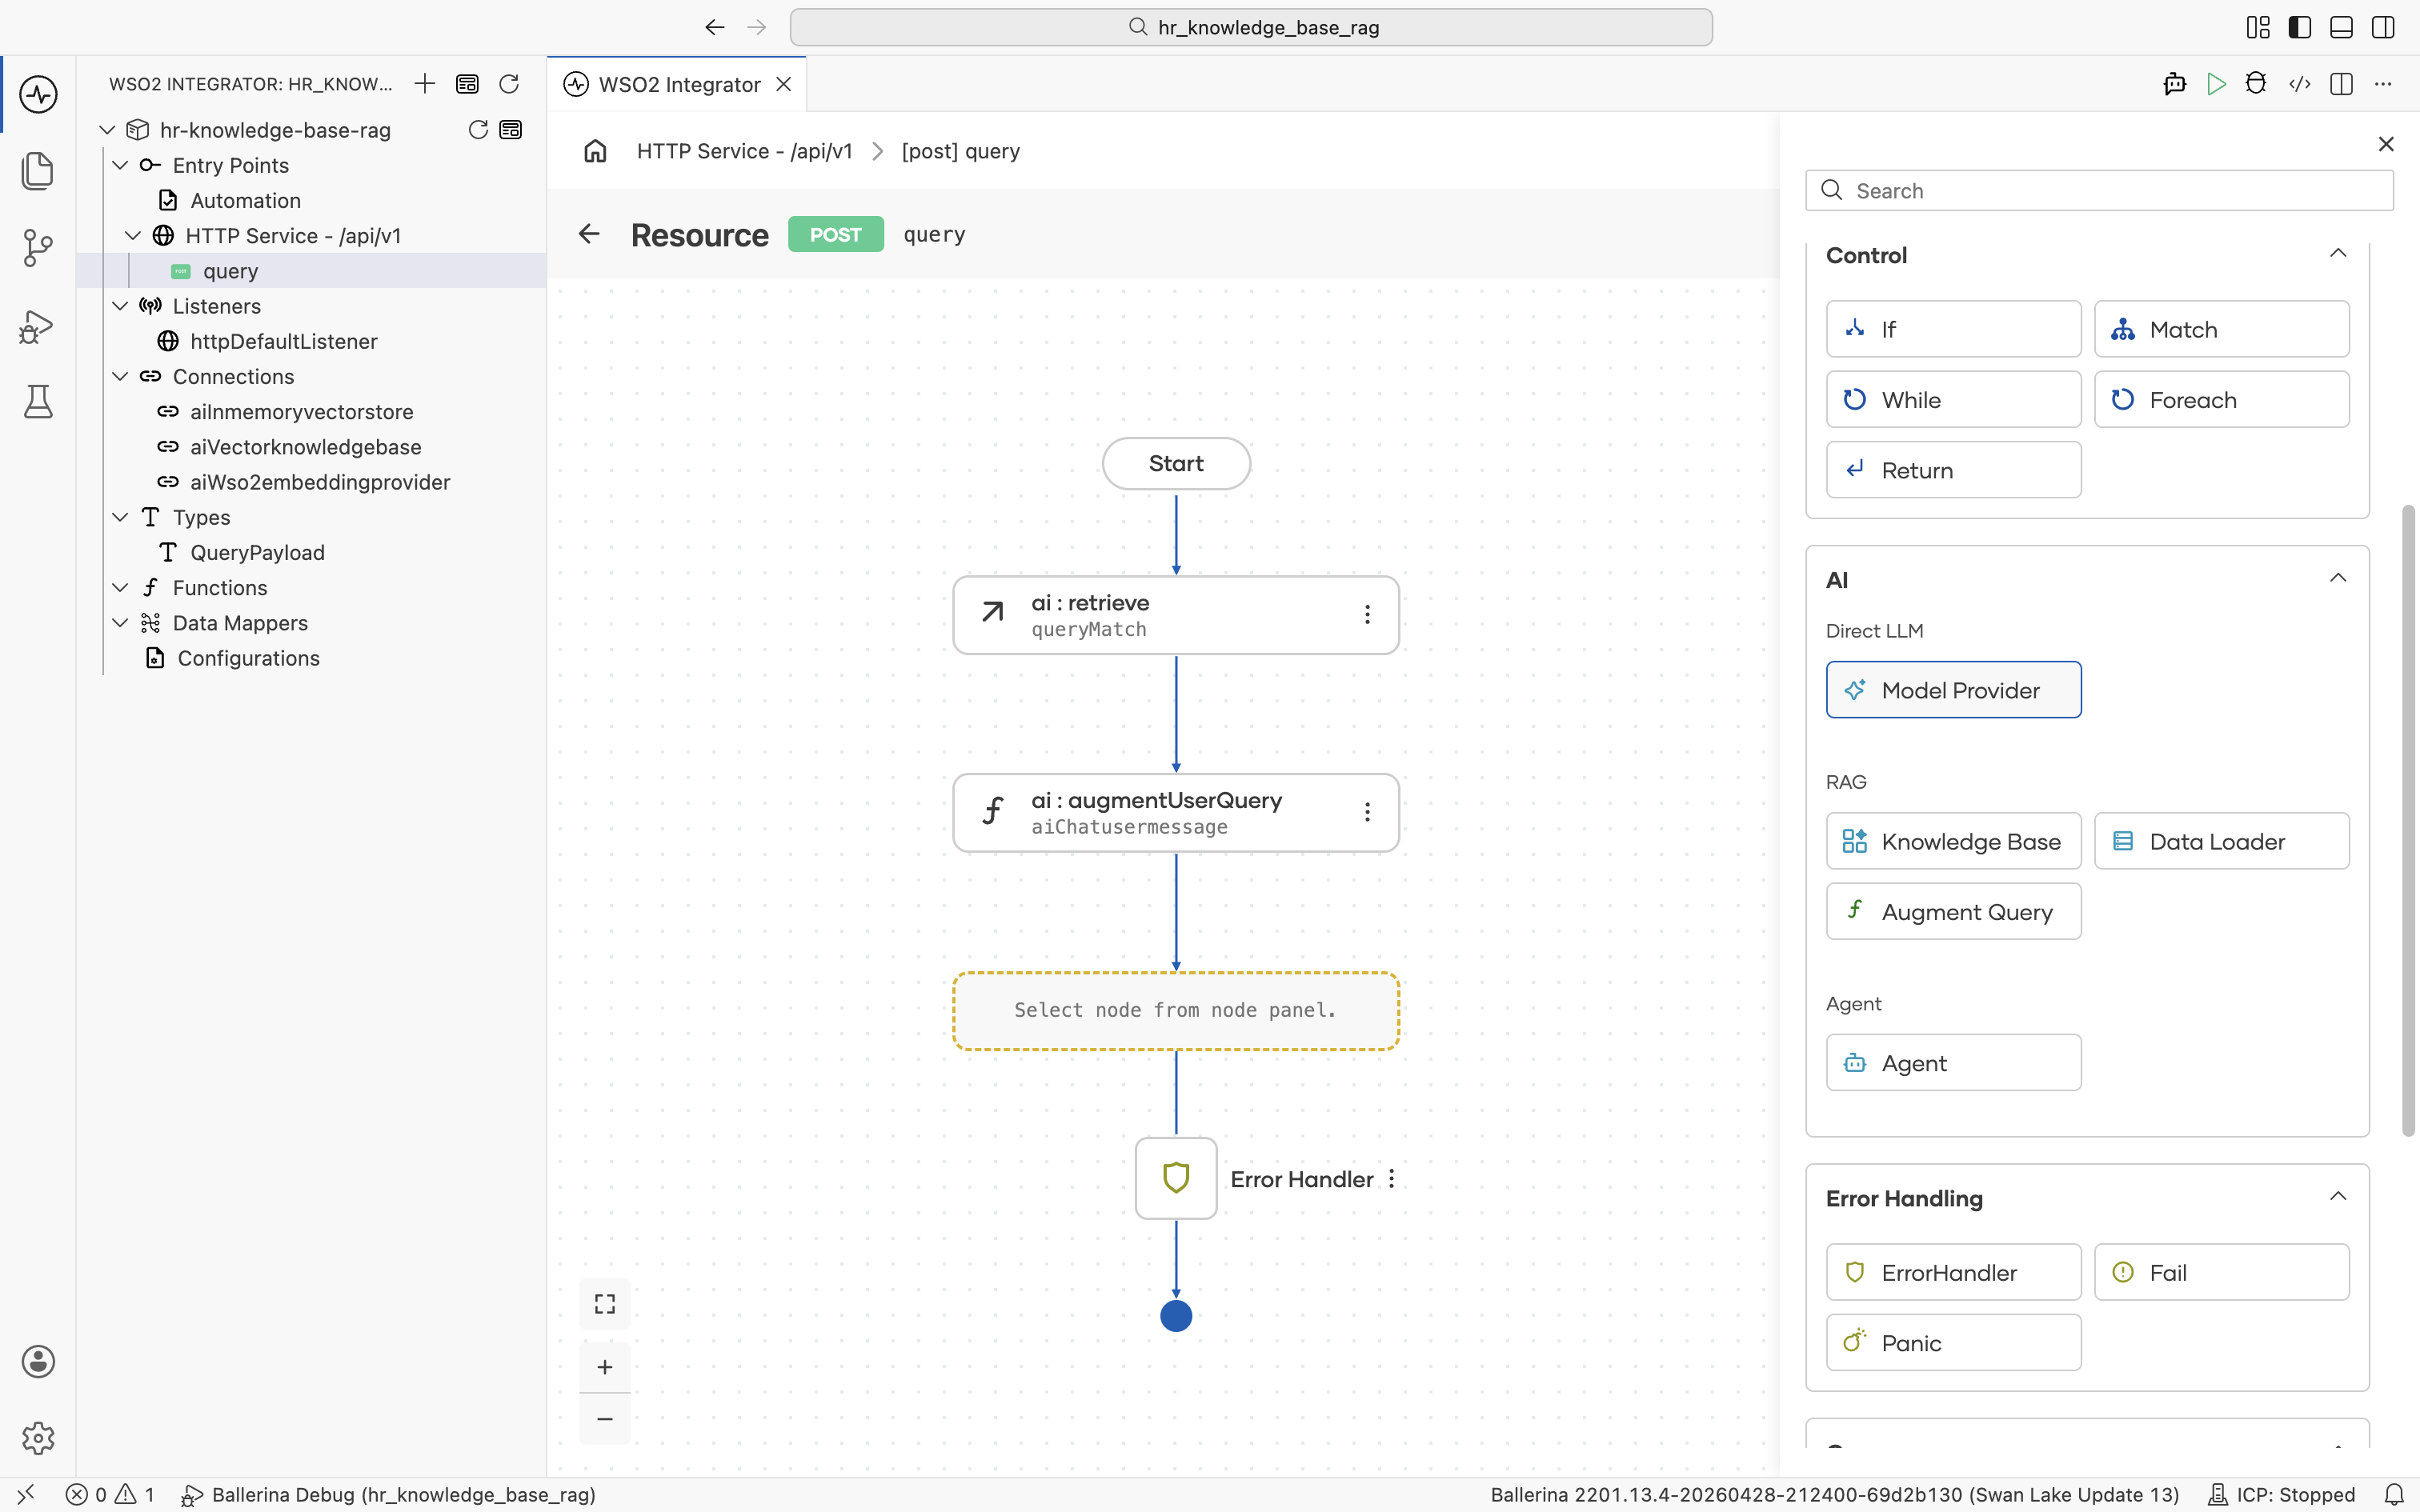Viewport: 2420px width, 1512px height.
Task: Open the options menu of ai : augmentUserQuery node
Action: (1367, 812)
